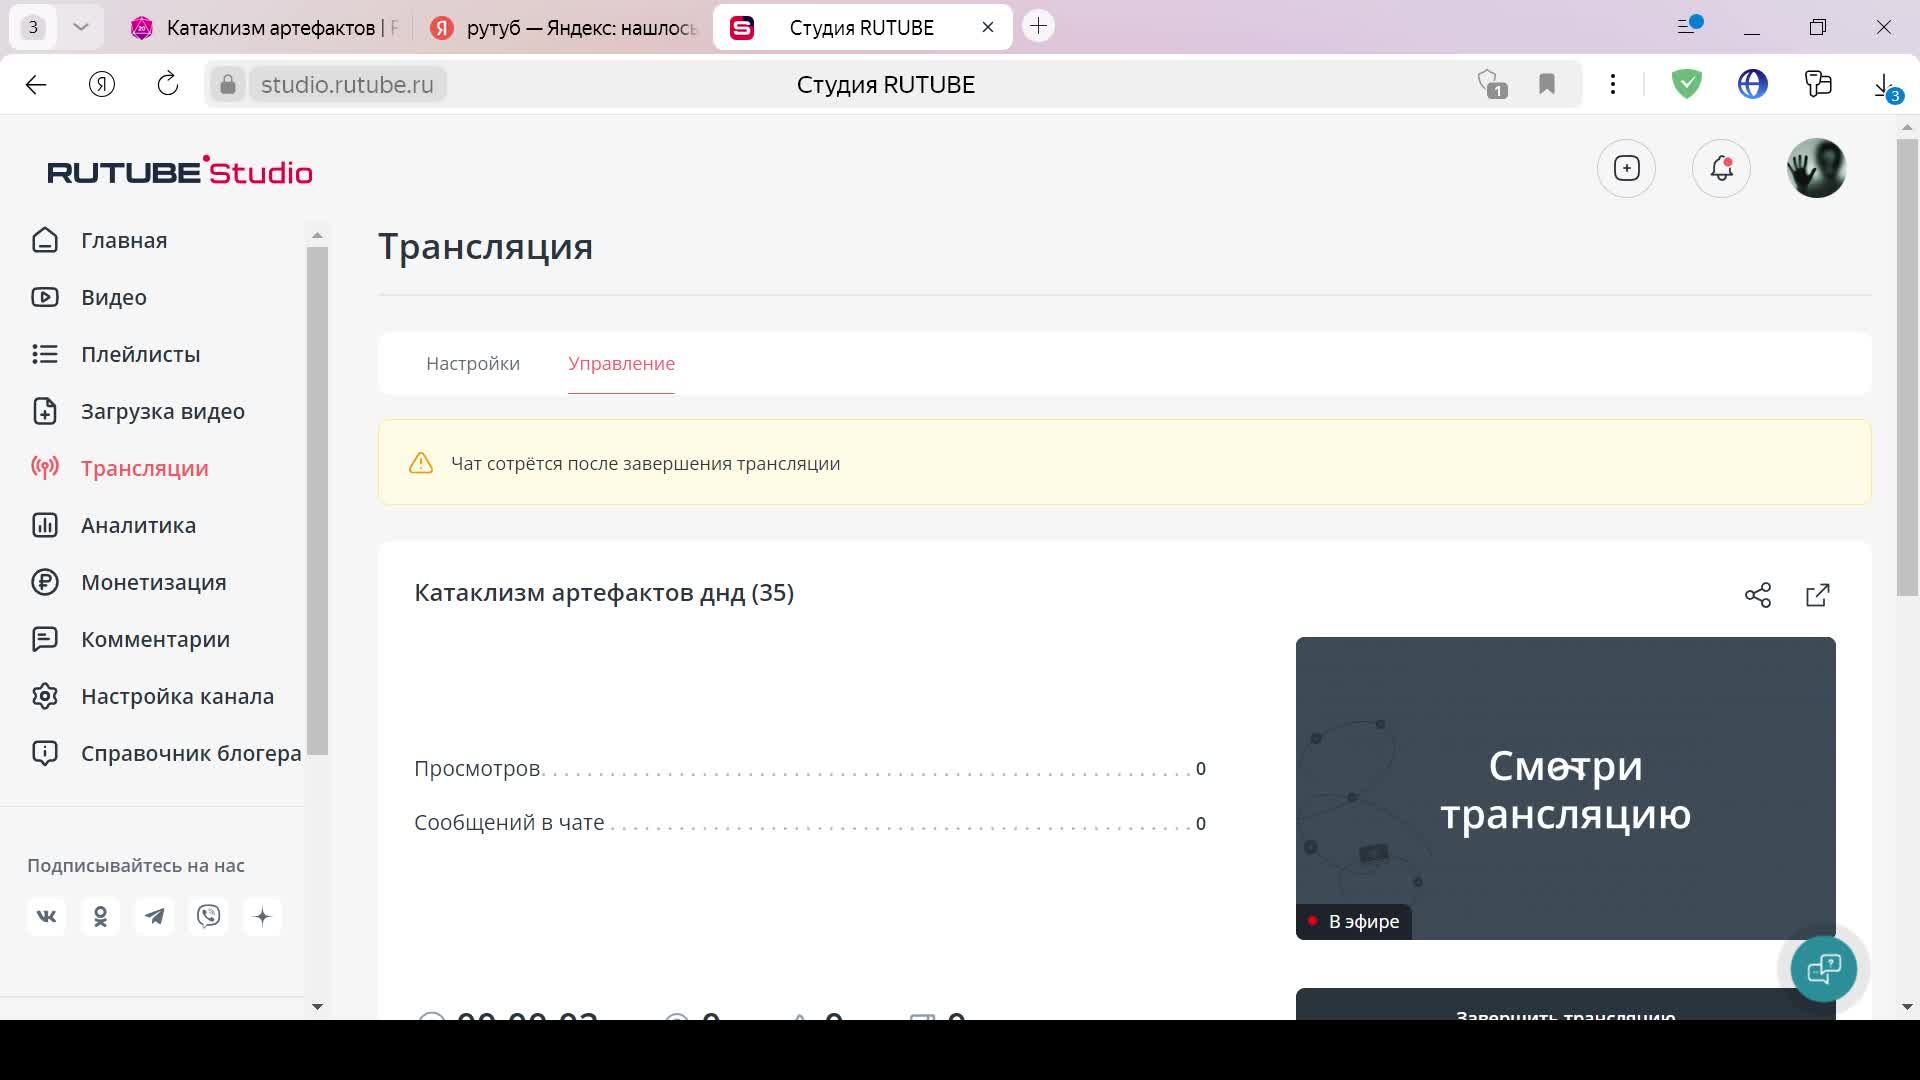Click the Завершить трансляцию button
This screenshot has width=1920, height=1080.
1565,1008
